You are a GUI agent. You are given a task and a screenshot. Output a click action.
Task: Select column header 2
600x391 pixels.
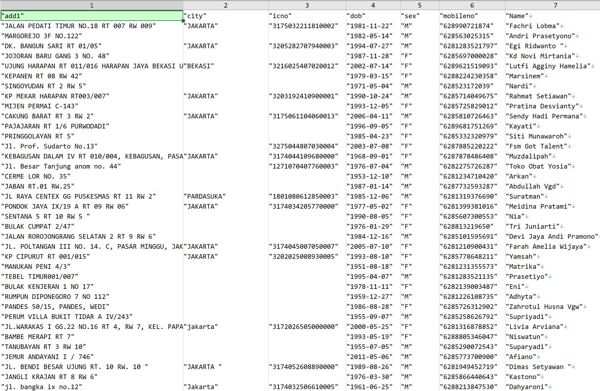coord(226,5)
